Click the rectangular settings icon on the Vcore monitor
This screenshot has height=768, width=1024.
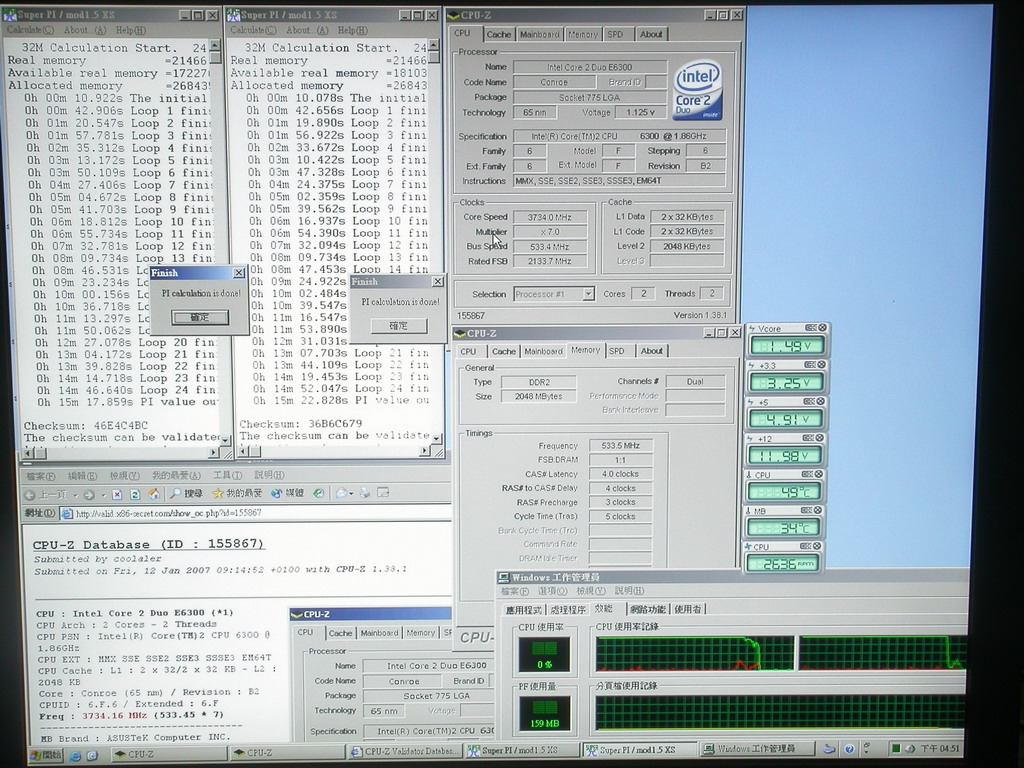pos(810,328)
